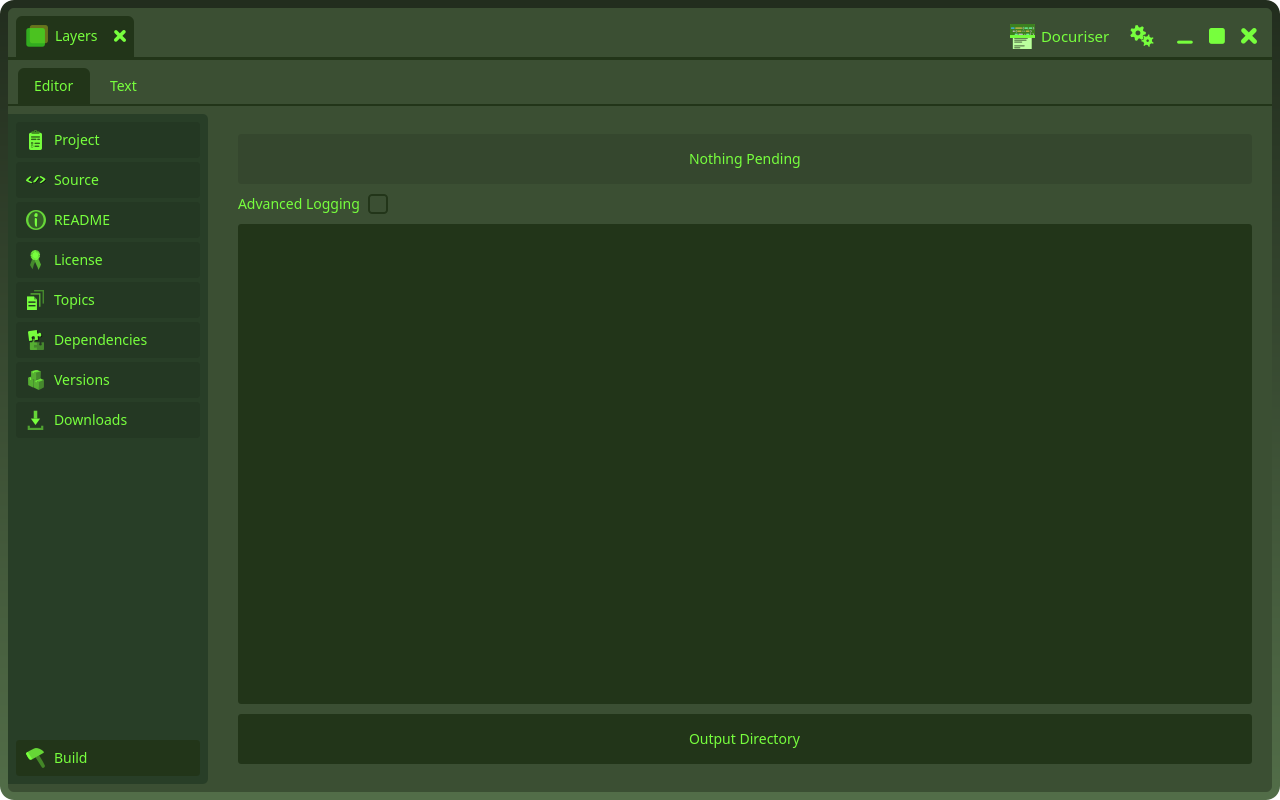1280x800 pixels.
Task: Click the Versions boxes icon
Action: [36, 380]
